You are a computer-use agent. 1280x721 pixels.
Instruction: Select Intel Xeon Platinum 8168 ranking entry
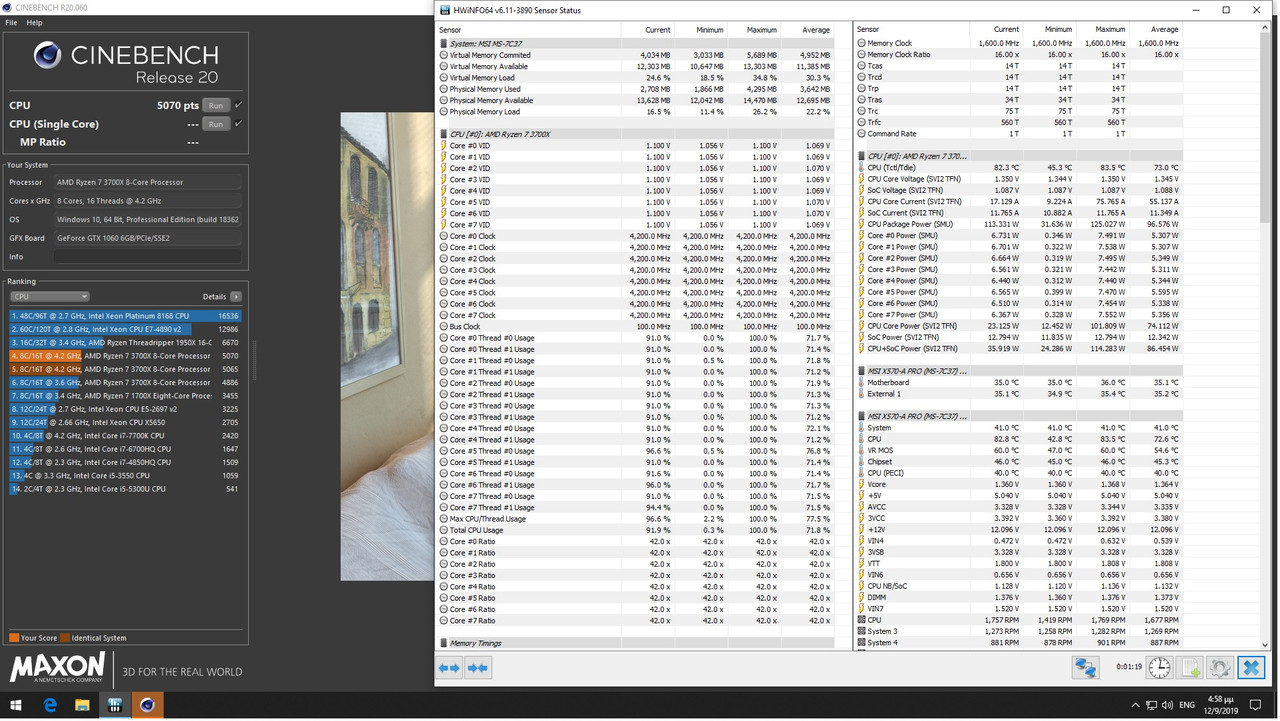click(125, 316)
